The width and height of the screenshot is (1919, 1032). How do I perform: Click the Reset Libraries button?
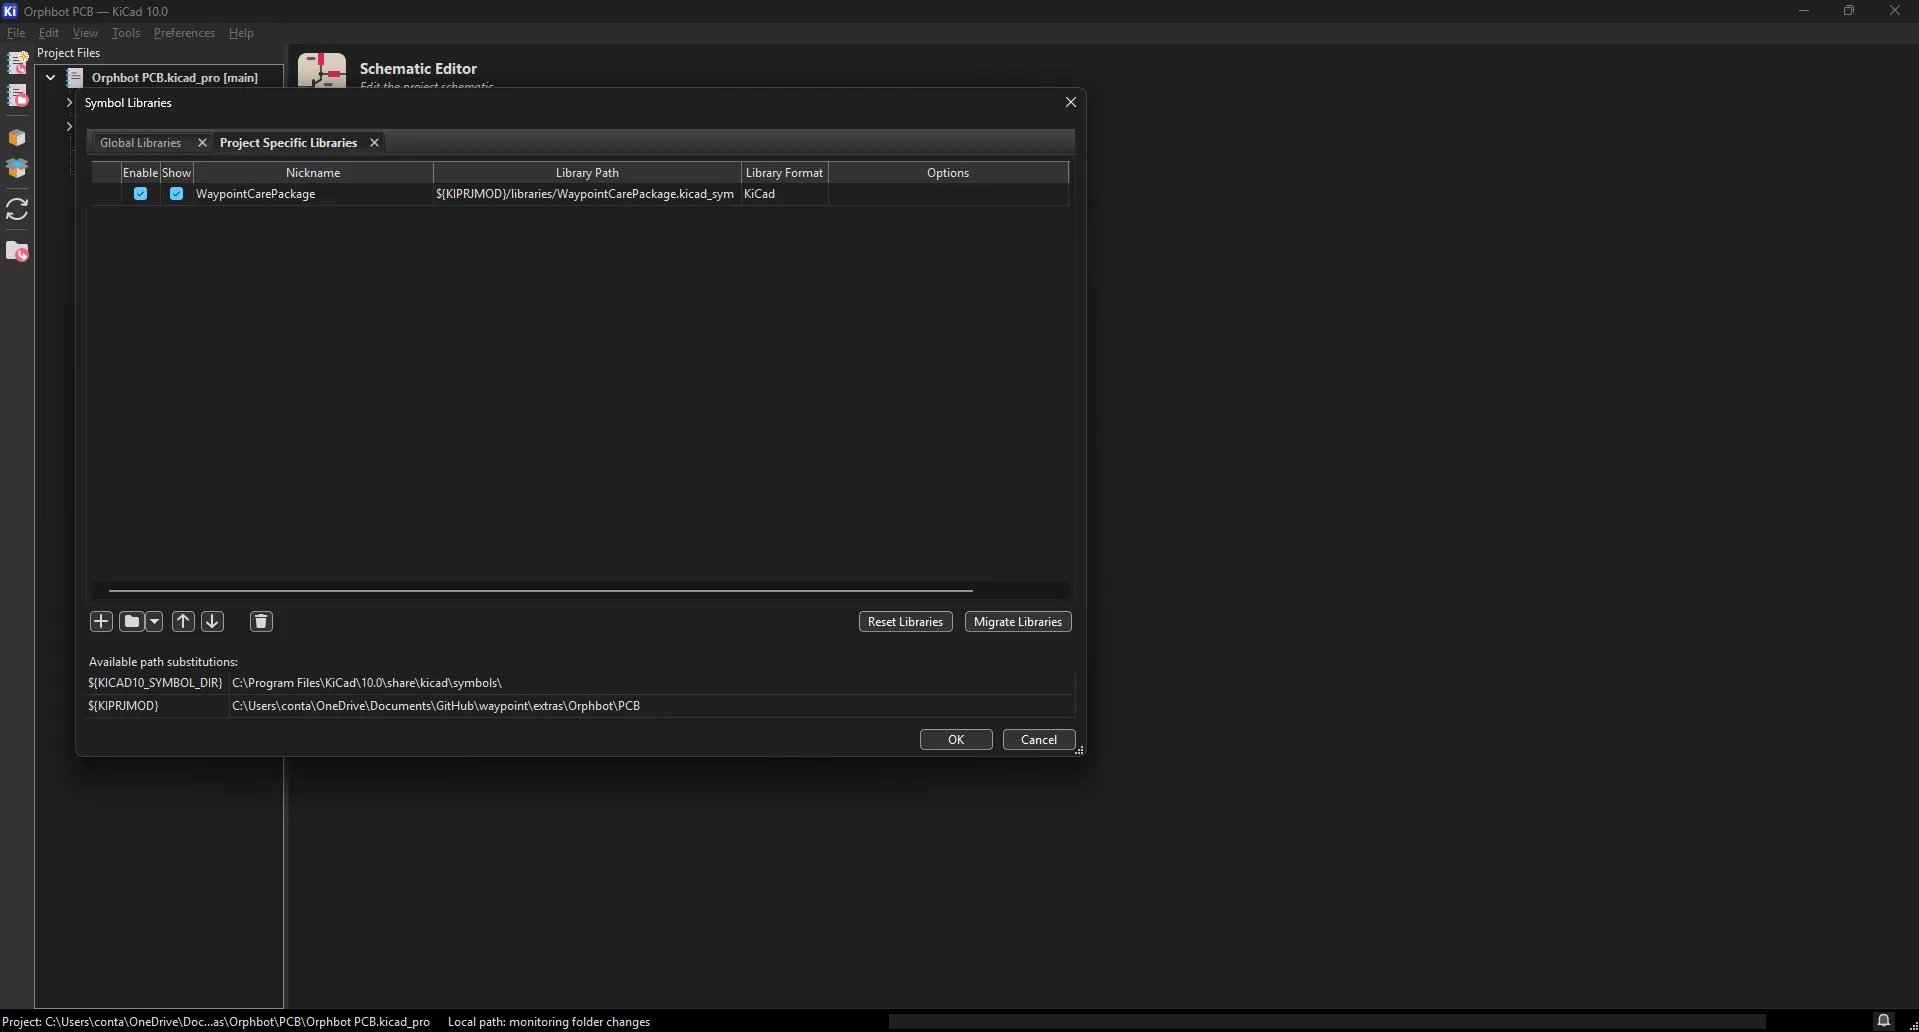click(x=905, y=622)
